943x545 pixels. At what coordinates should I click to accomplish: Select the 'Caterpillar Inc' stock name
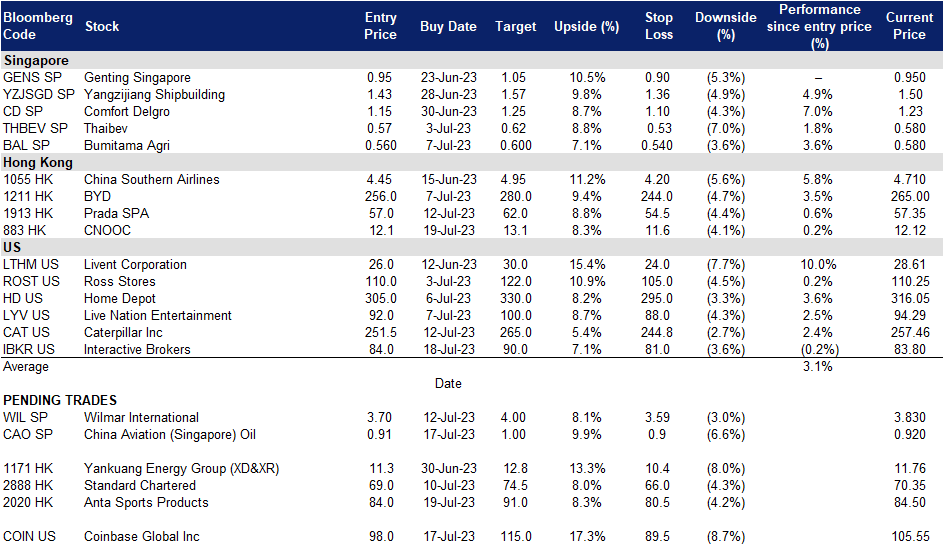(123, 332)
